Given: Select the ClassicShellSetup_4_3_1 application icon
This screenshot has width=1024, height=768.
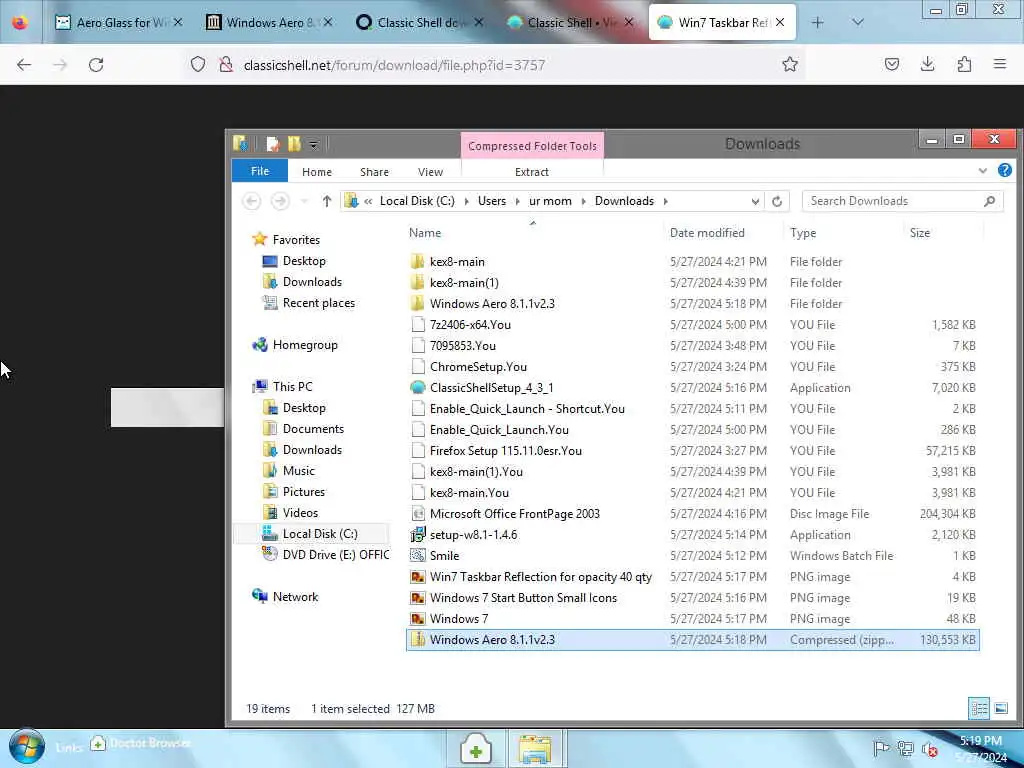Looking at the screenshot, I should (x=417, y=387).
